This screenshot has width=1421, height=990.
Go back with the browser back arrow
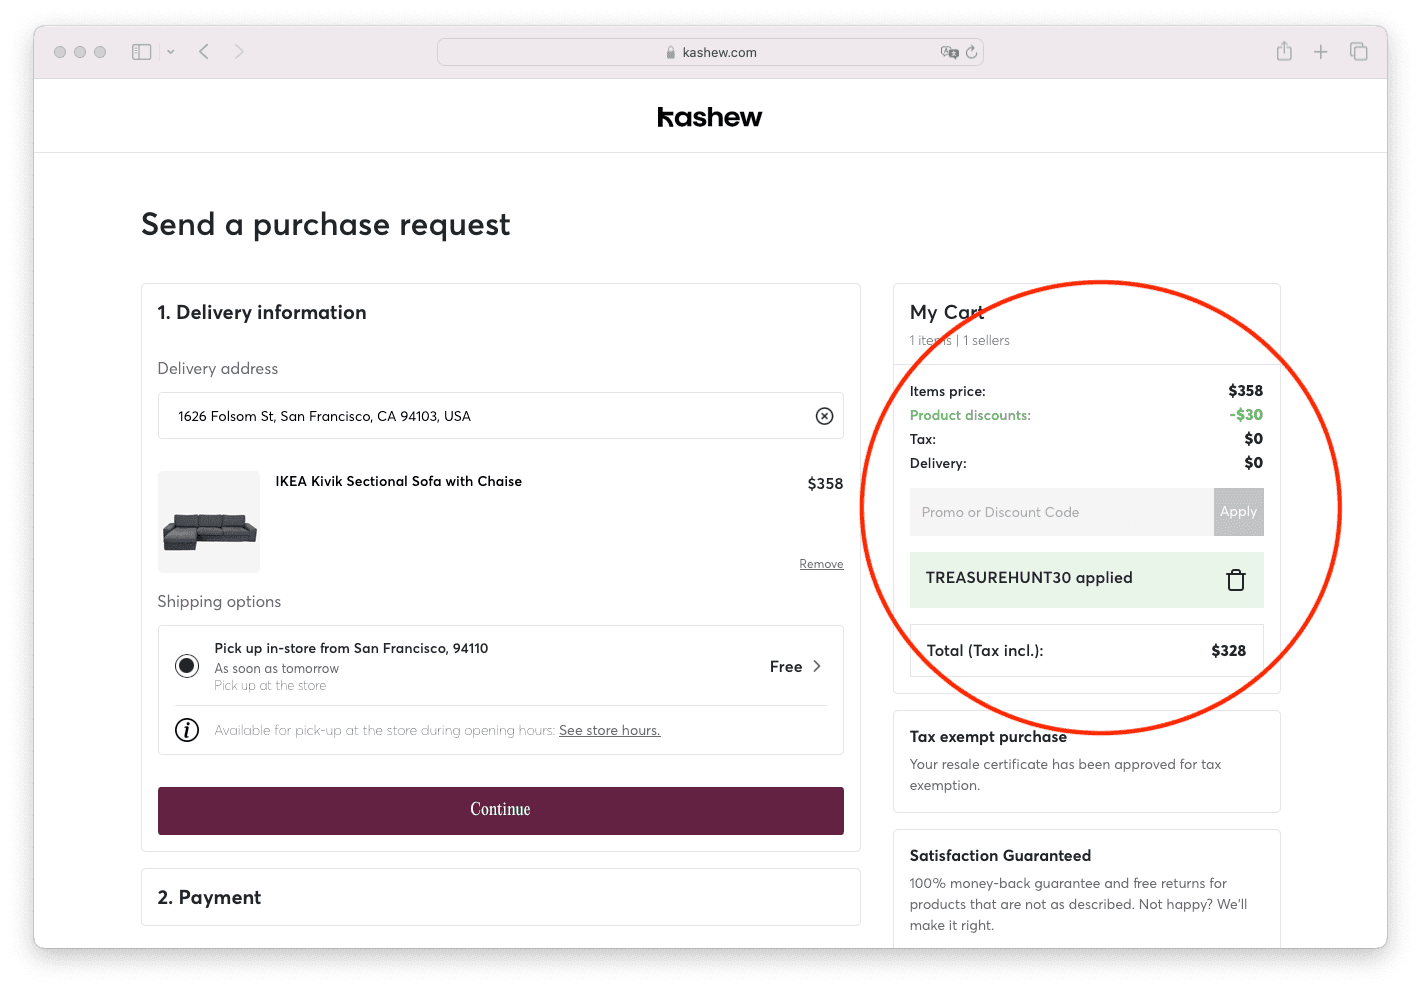point(204,52)
